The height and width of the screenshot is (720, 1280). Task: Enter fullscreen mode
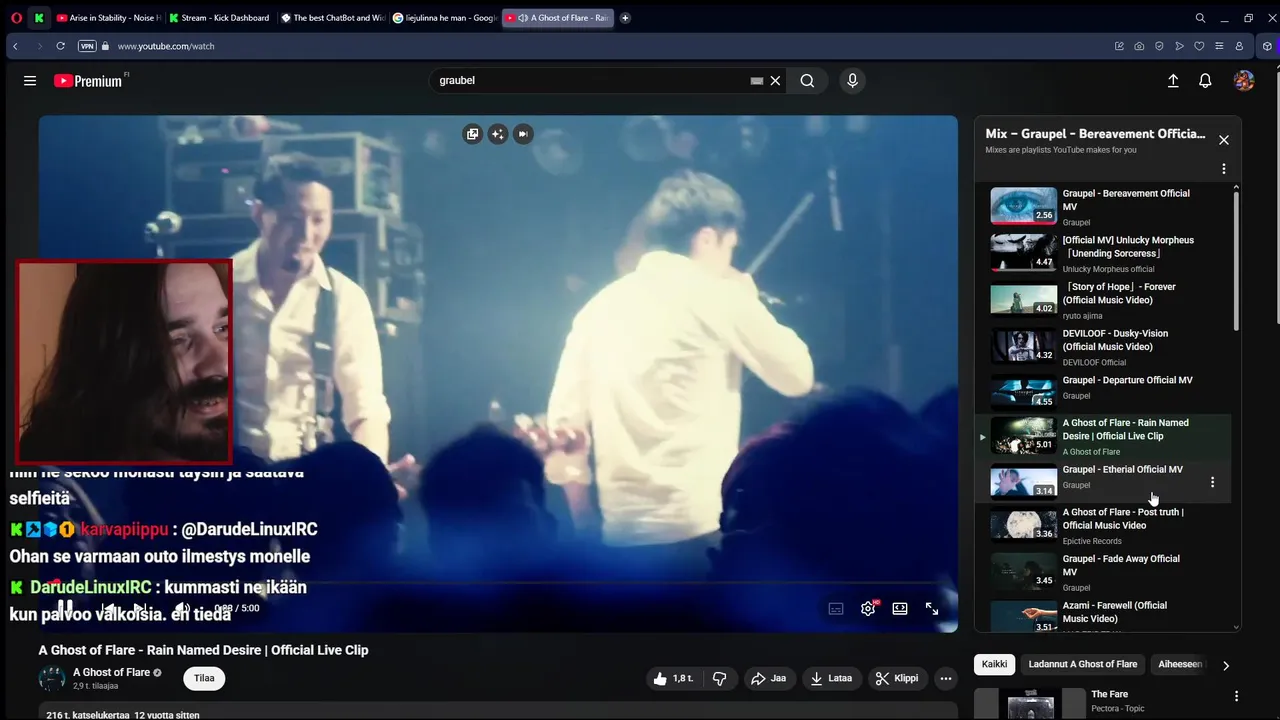(x=931, y=608)
